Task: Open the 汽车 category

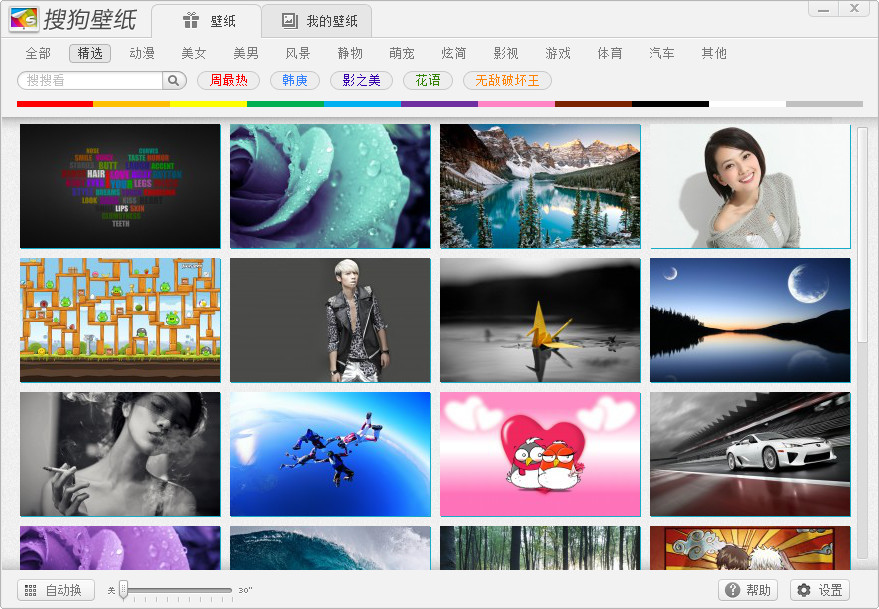Action: pyautogui.click(x=661, y=53)
